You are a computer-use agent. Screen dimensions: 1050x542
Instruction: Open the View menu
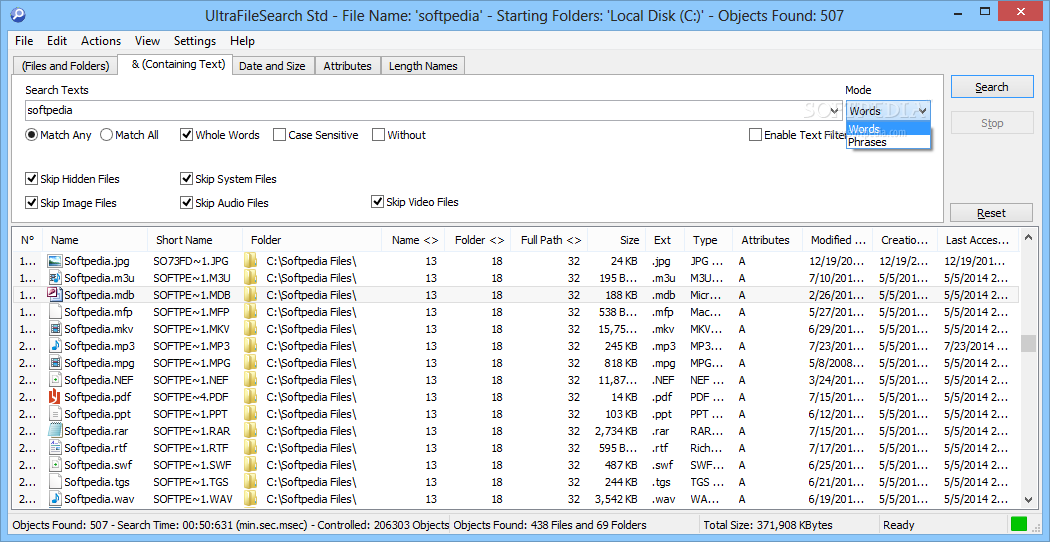pos(147,41)
